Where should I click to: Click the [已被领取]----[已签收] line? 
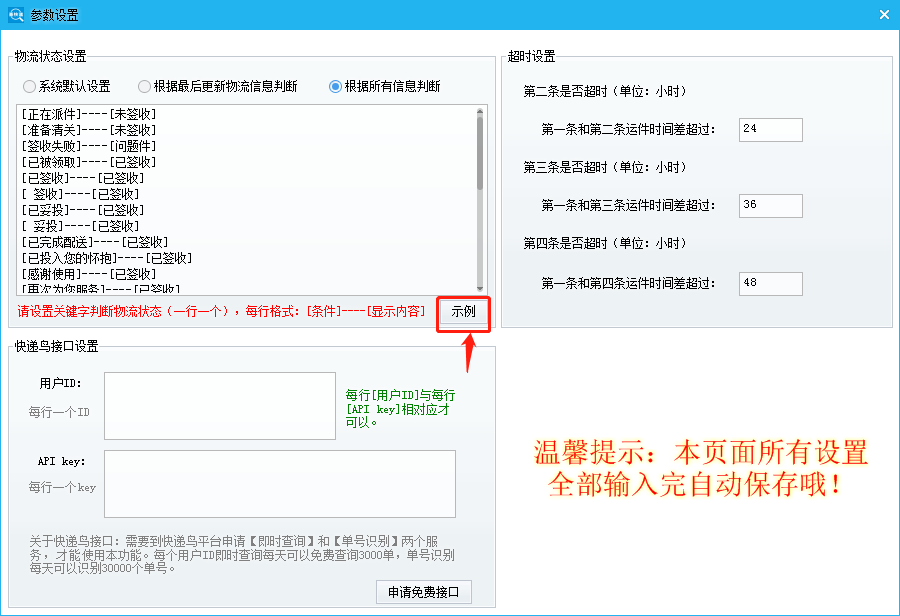89,162
